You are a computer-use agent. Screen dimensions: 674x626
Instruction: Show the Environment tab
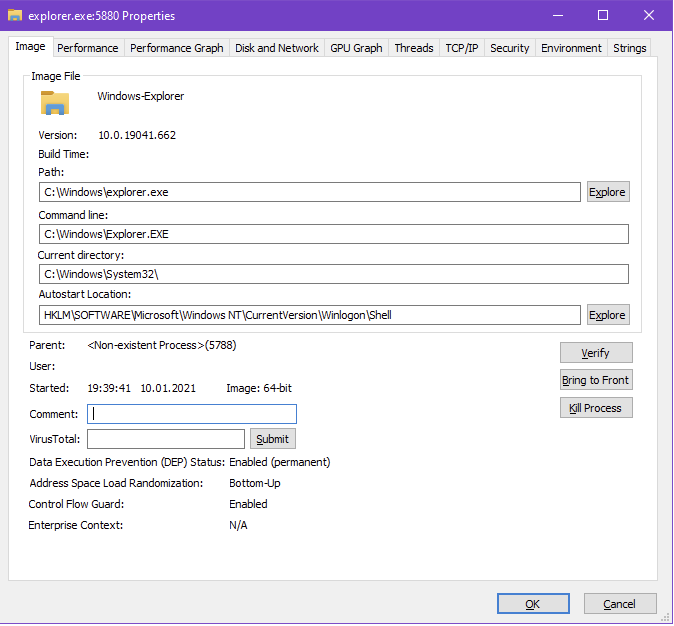pyautogui.click(x=571, y=48)
